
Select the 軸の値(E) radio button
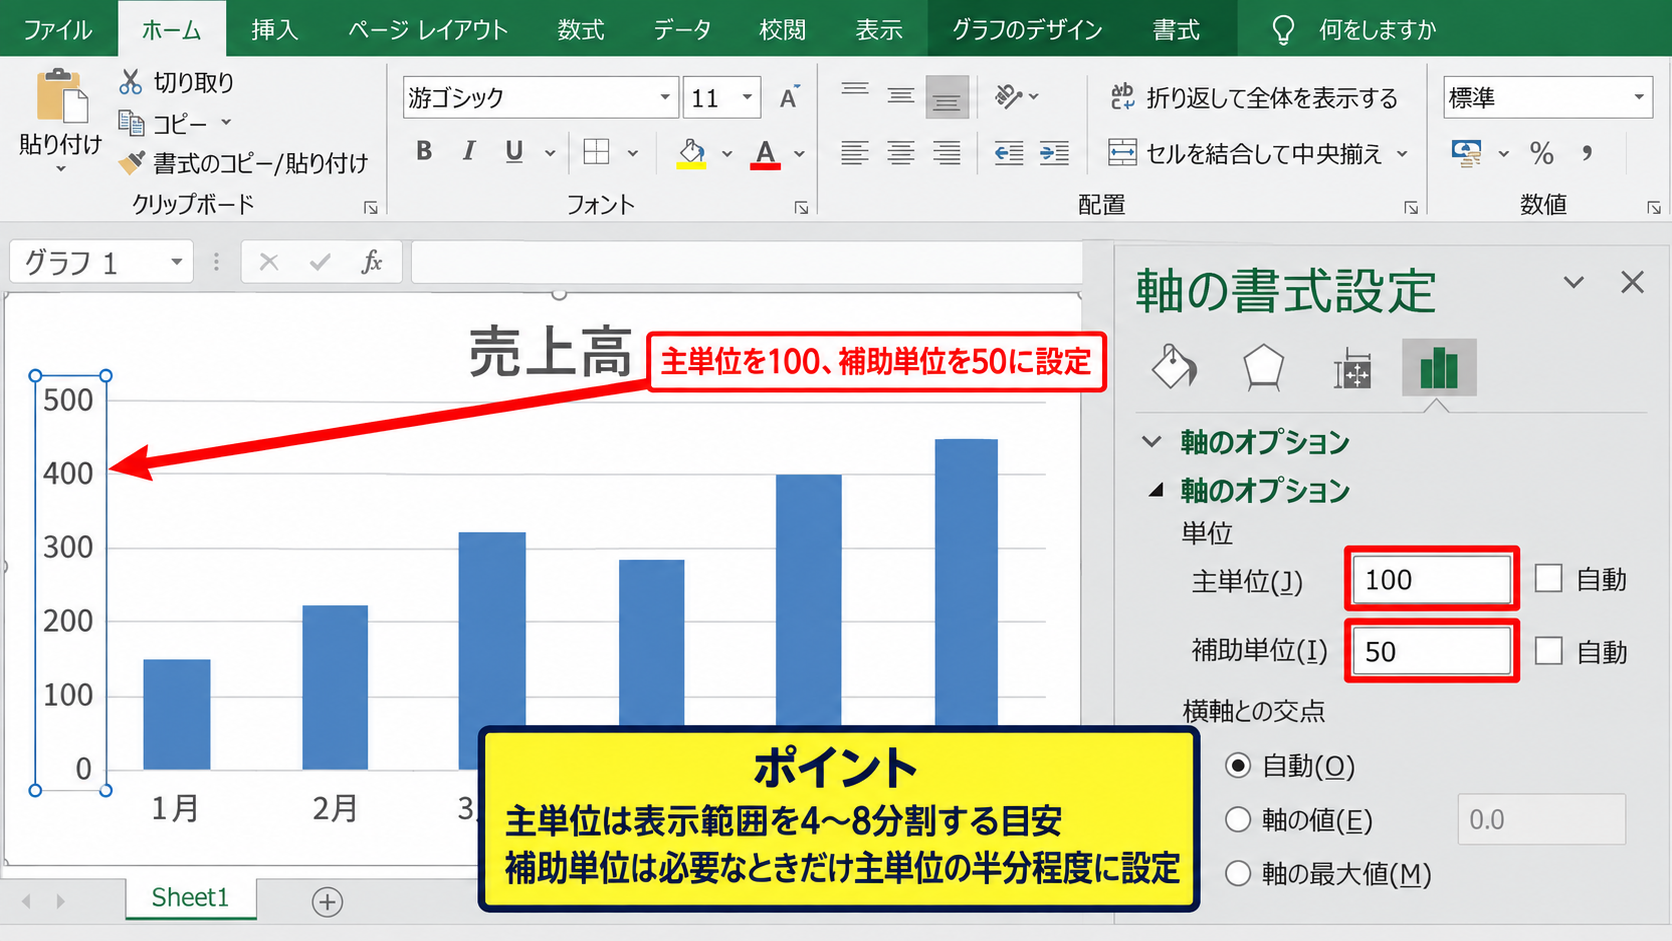coord(1238,820)
